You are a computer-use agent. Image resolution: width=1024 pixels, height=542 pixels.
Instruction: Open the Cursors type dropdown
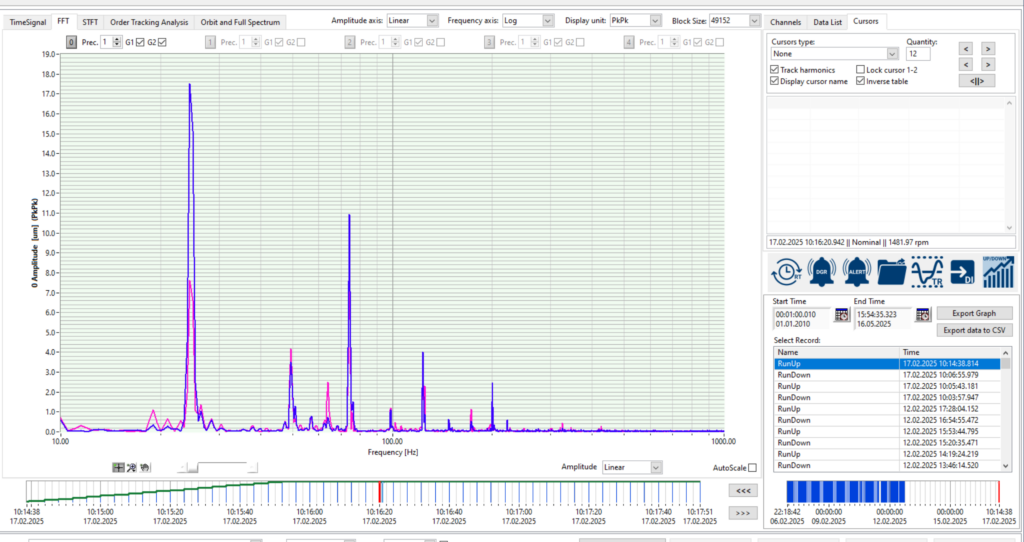(835, 54)
